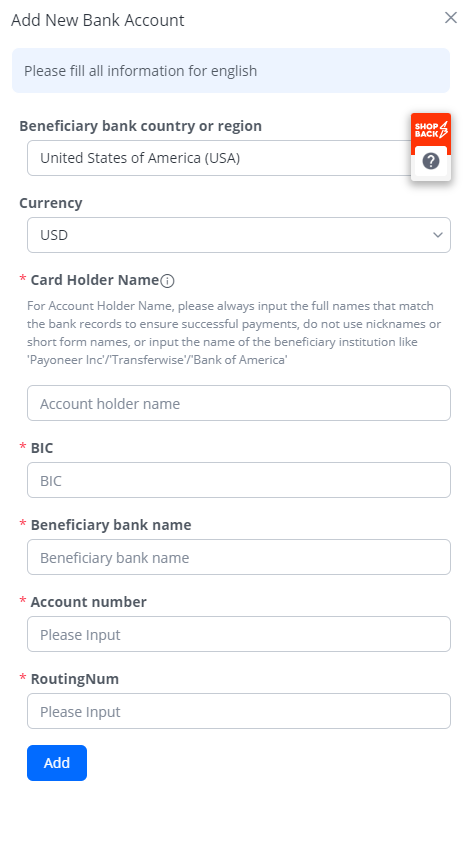
Task: Click the Card Holder Name label
Action: pos(95,280)
